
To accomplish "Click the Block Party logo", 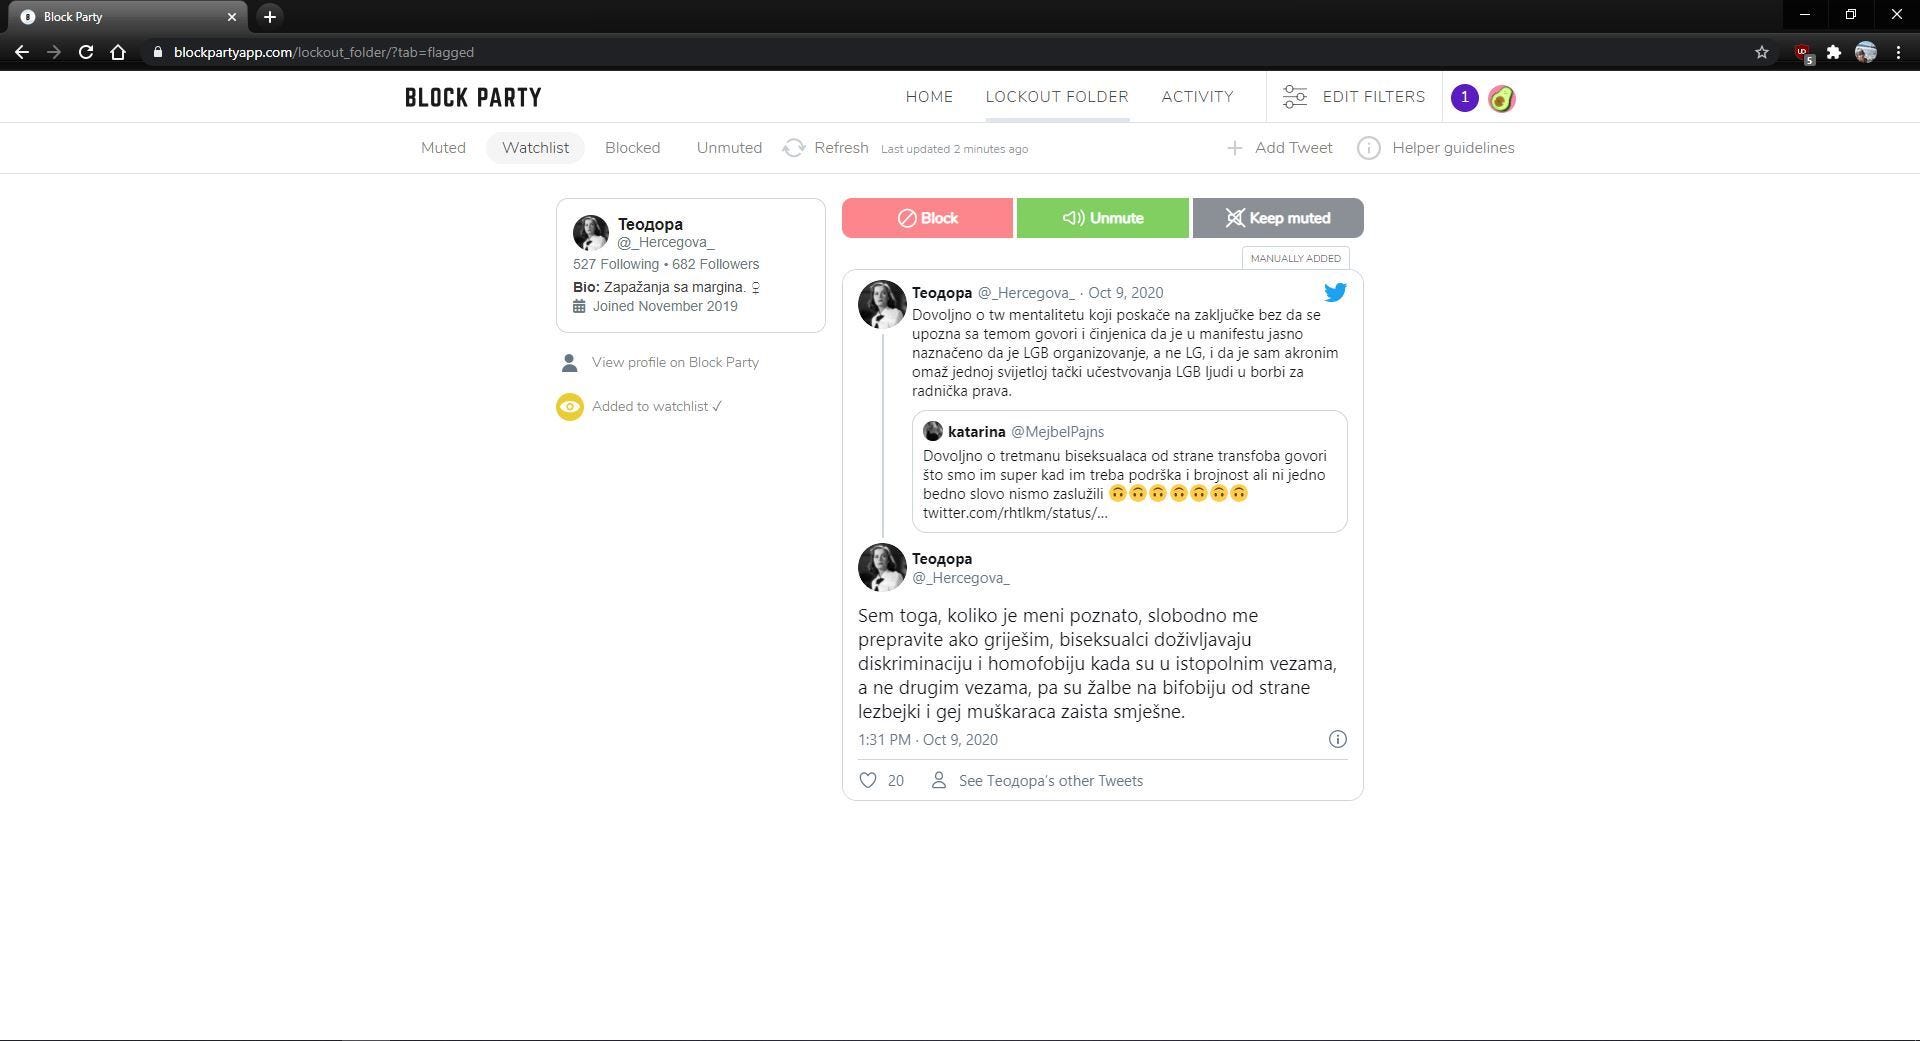I will point(473,97).
